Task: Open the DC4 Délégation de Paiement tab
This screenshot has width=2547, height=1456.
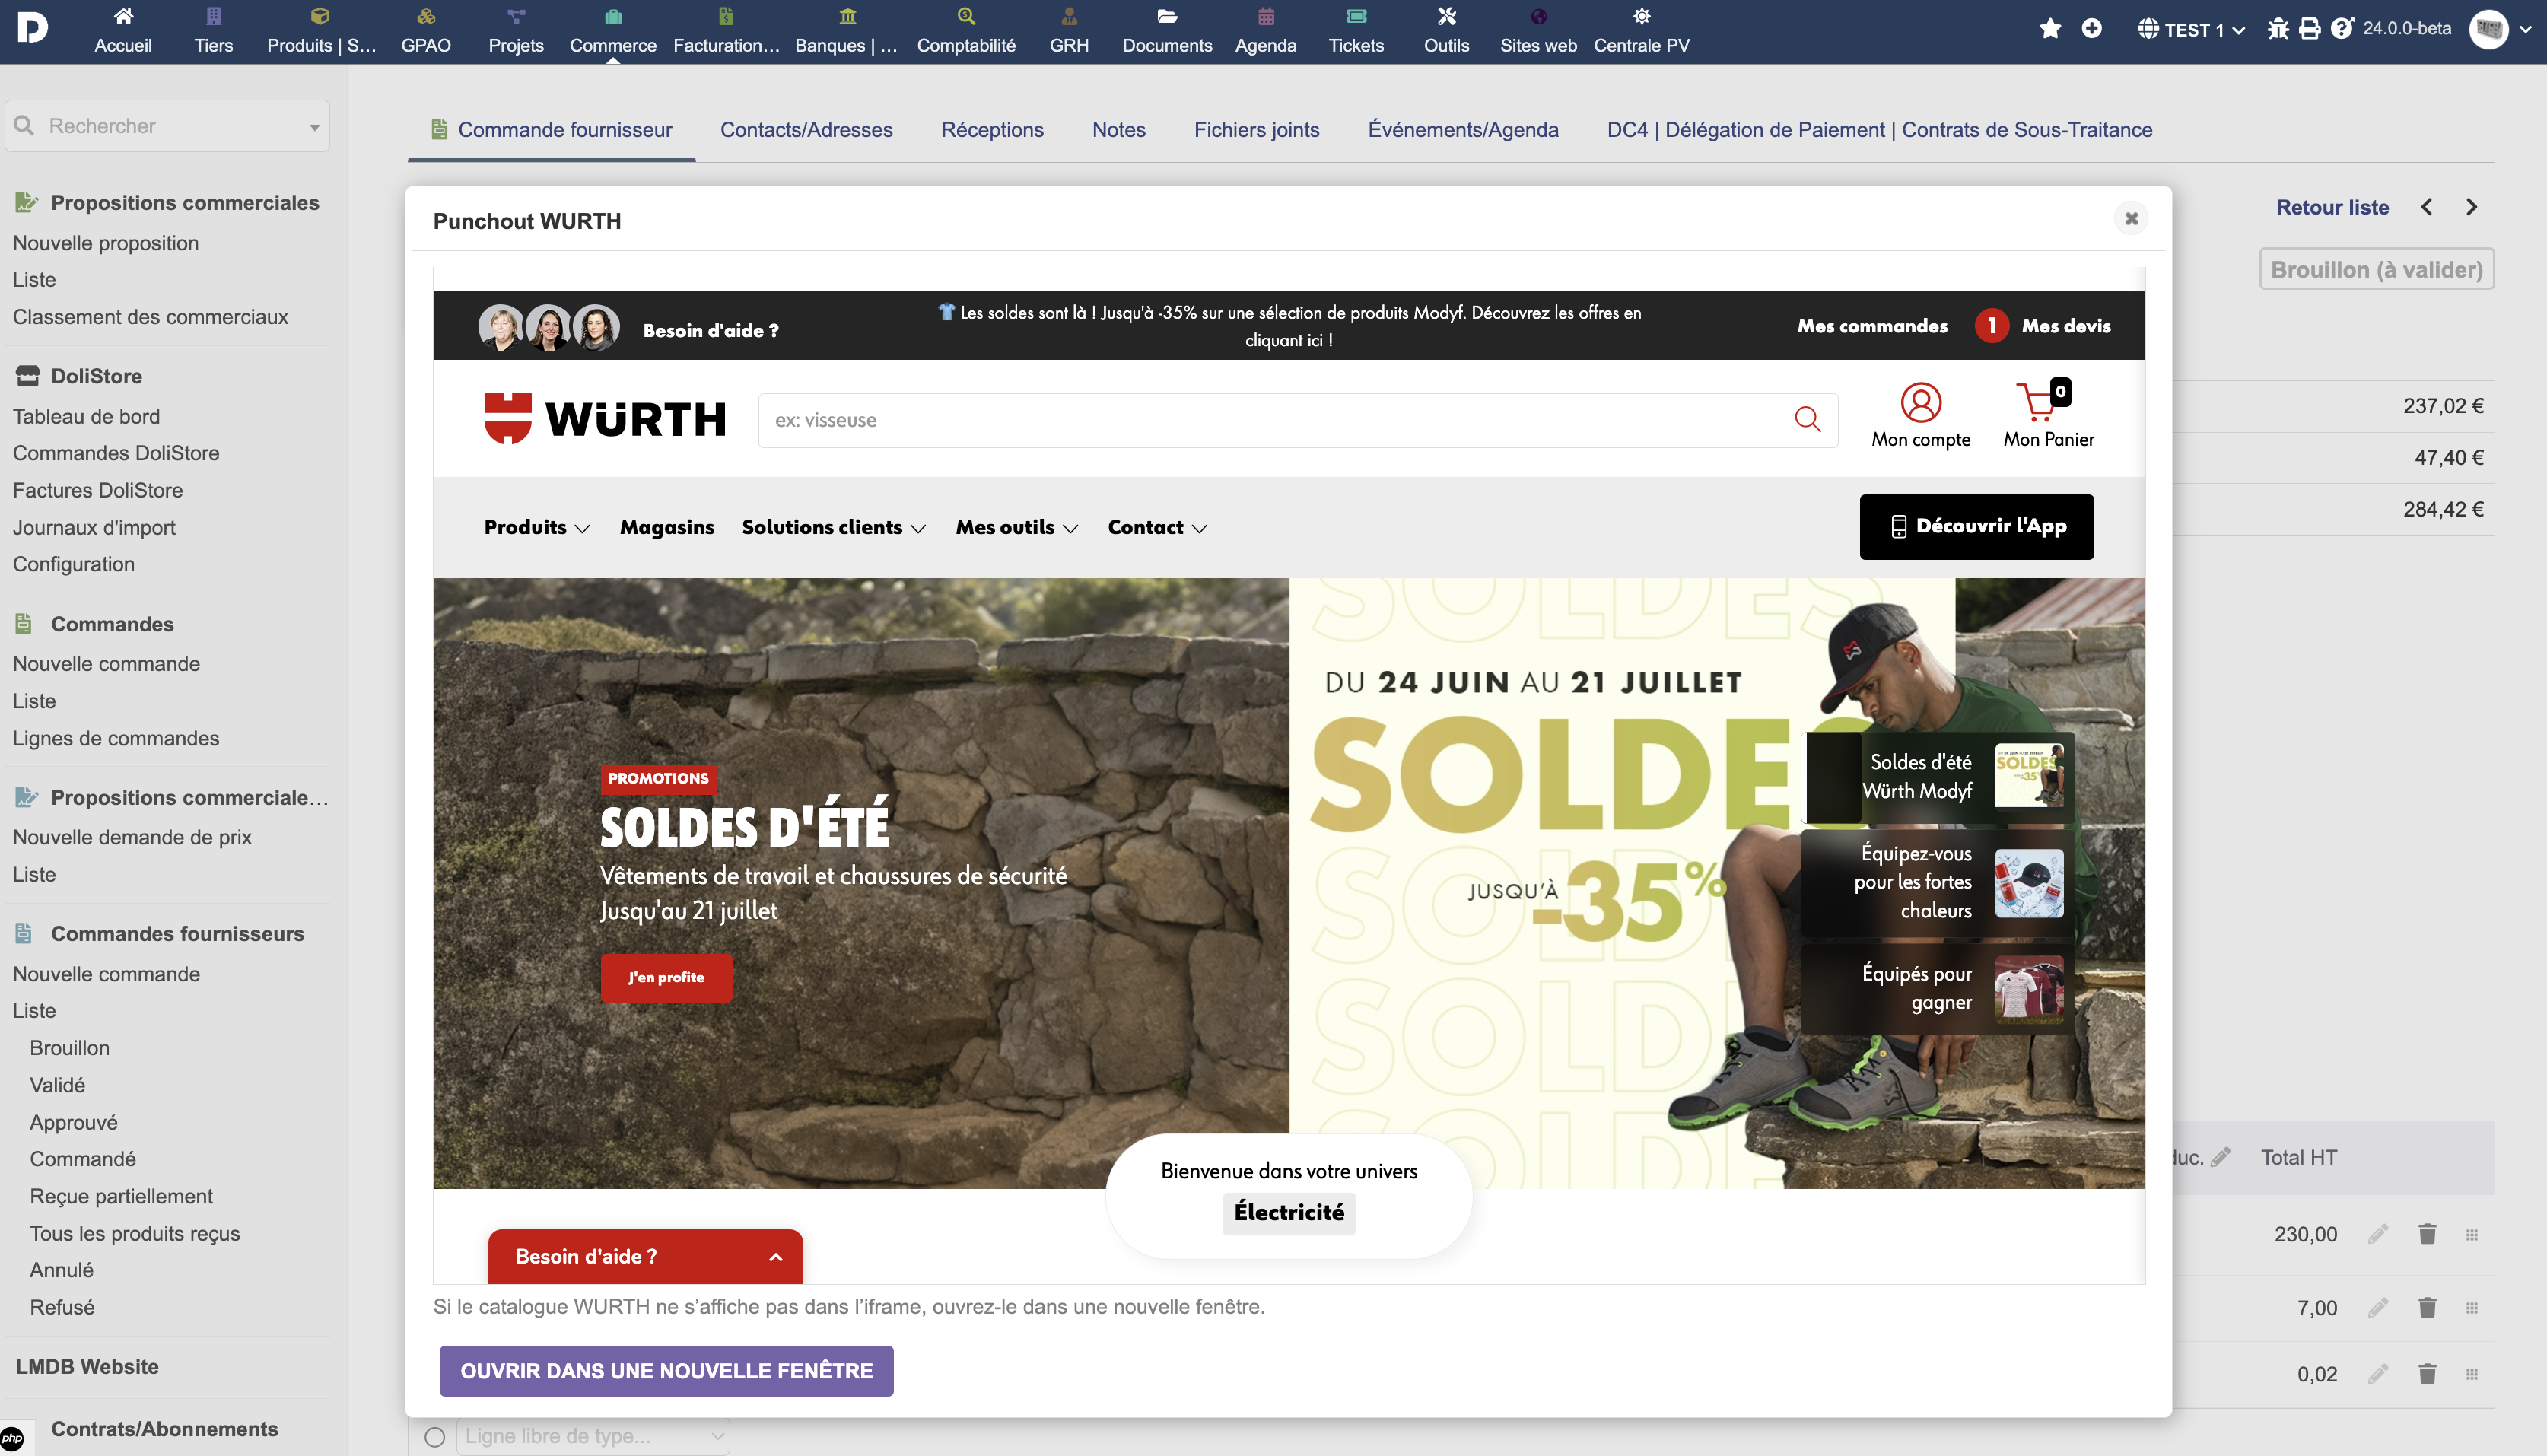Action: click(x=1879, y=130)
